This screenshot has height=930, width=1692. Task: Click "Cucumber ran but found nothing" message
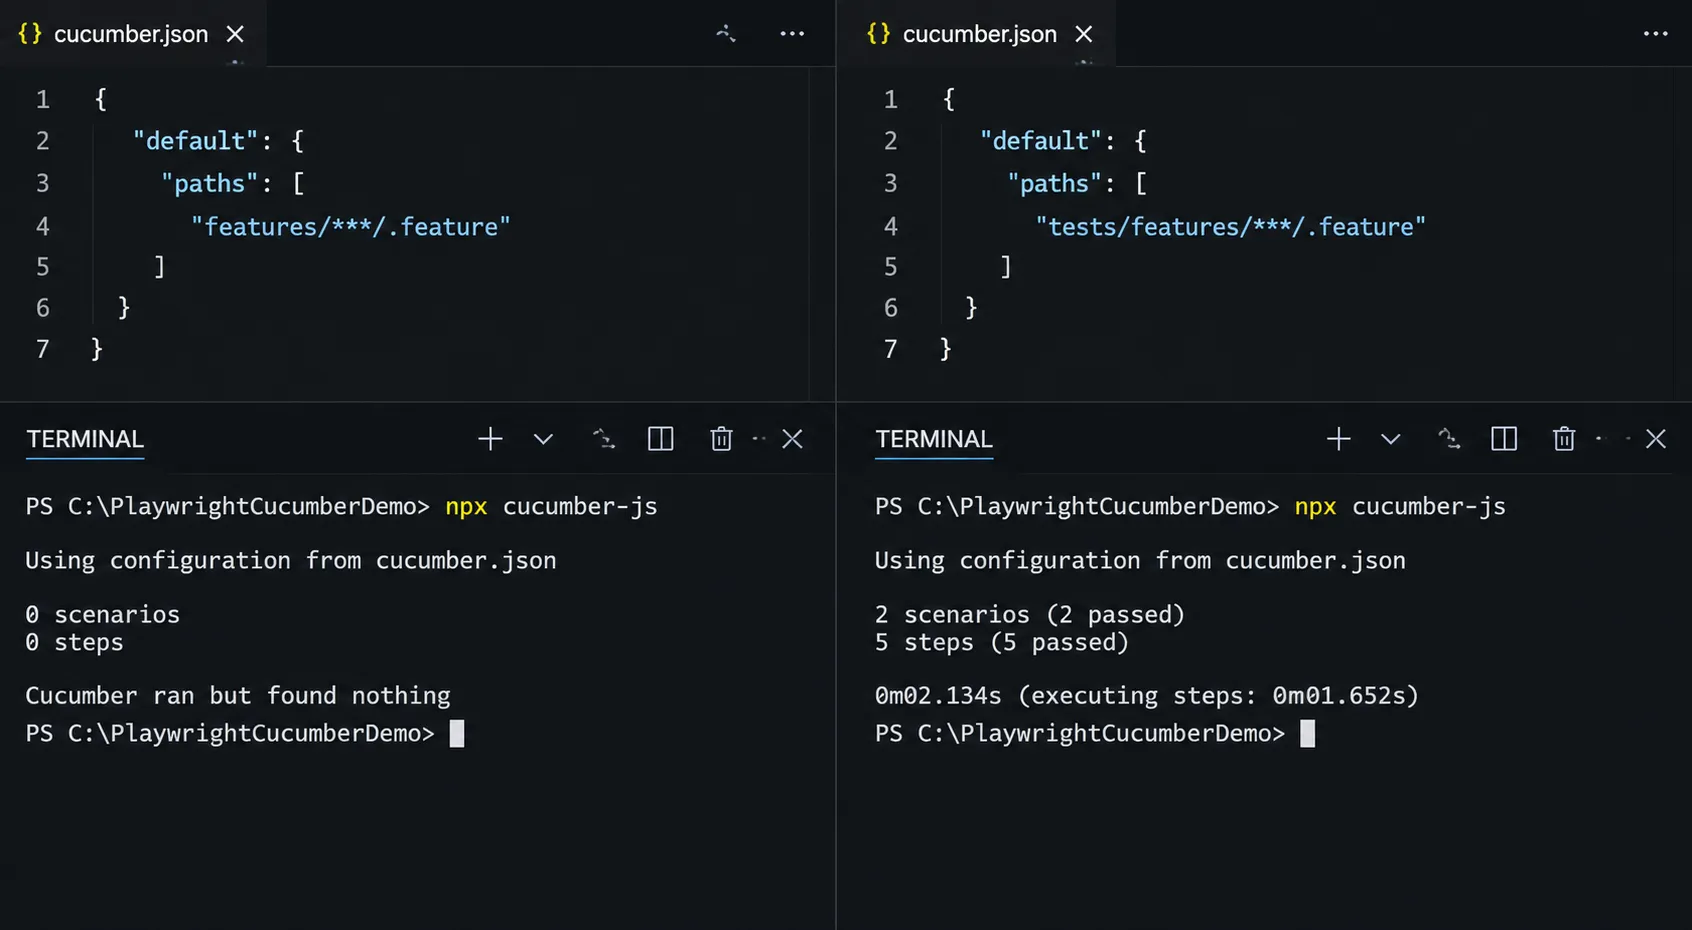pos(238,695)
